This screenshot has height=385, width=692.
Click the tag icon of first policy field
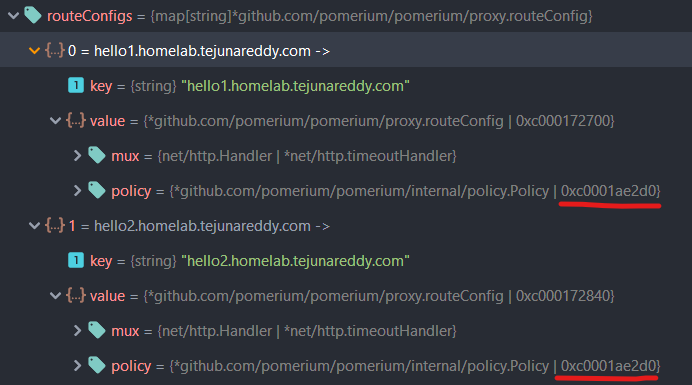point(97,190)
